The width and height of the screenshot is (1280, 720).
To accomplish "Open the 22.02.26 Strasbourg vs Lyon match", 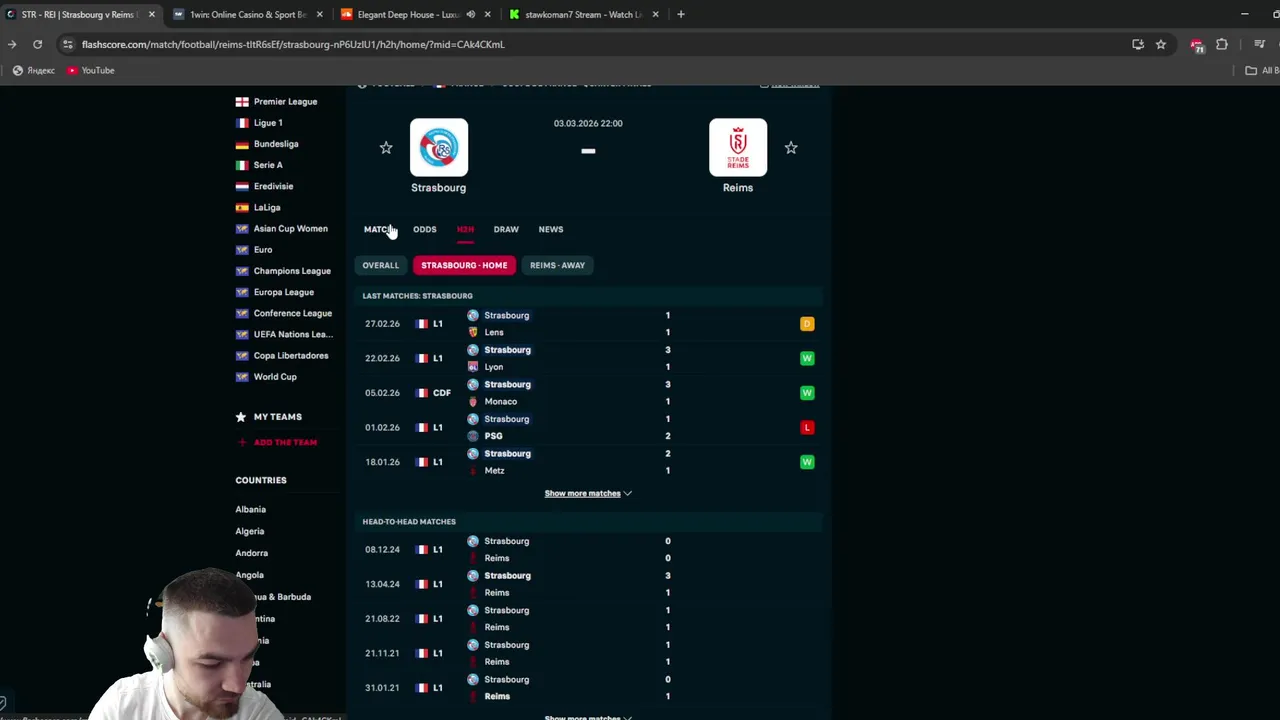I will (589, 358).
